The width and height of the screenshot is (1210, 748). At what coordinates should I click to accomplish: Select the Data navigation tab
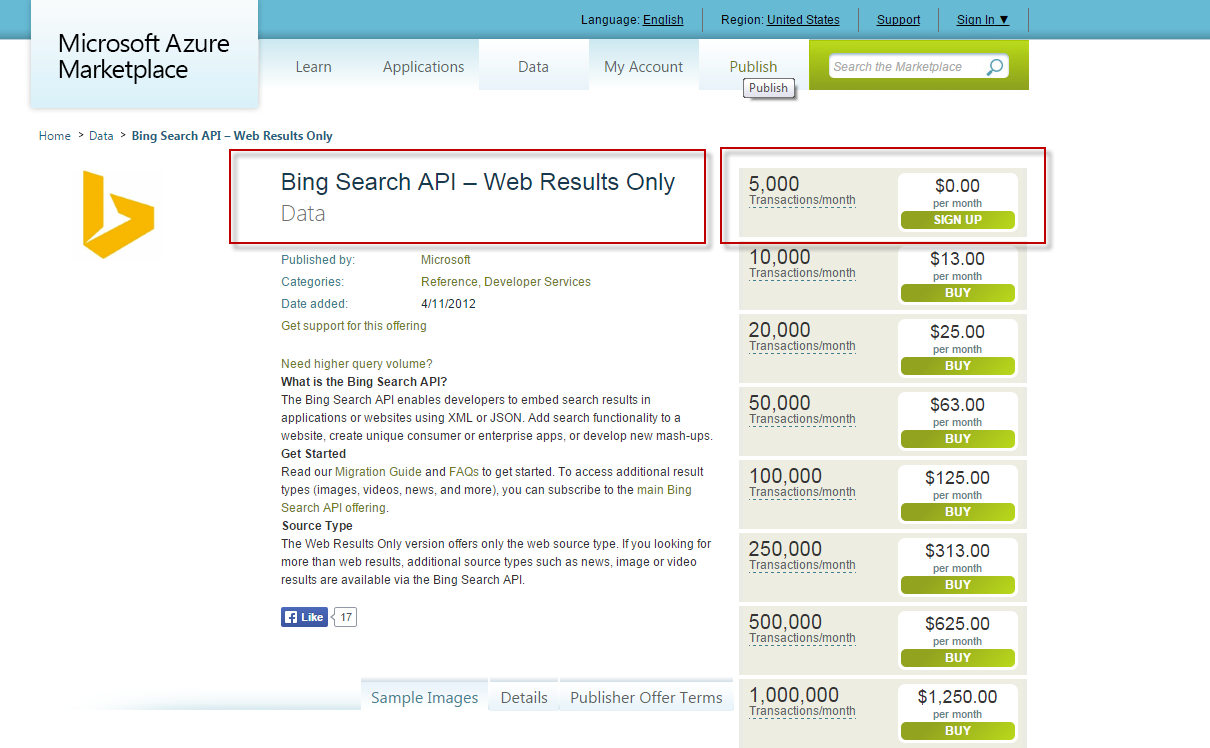533,67
